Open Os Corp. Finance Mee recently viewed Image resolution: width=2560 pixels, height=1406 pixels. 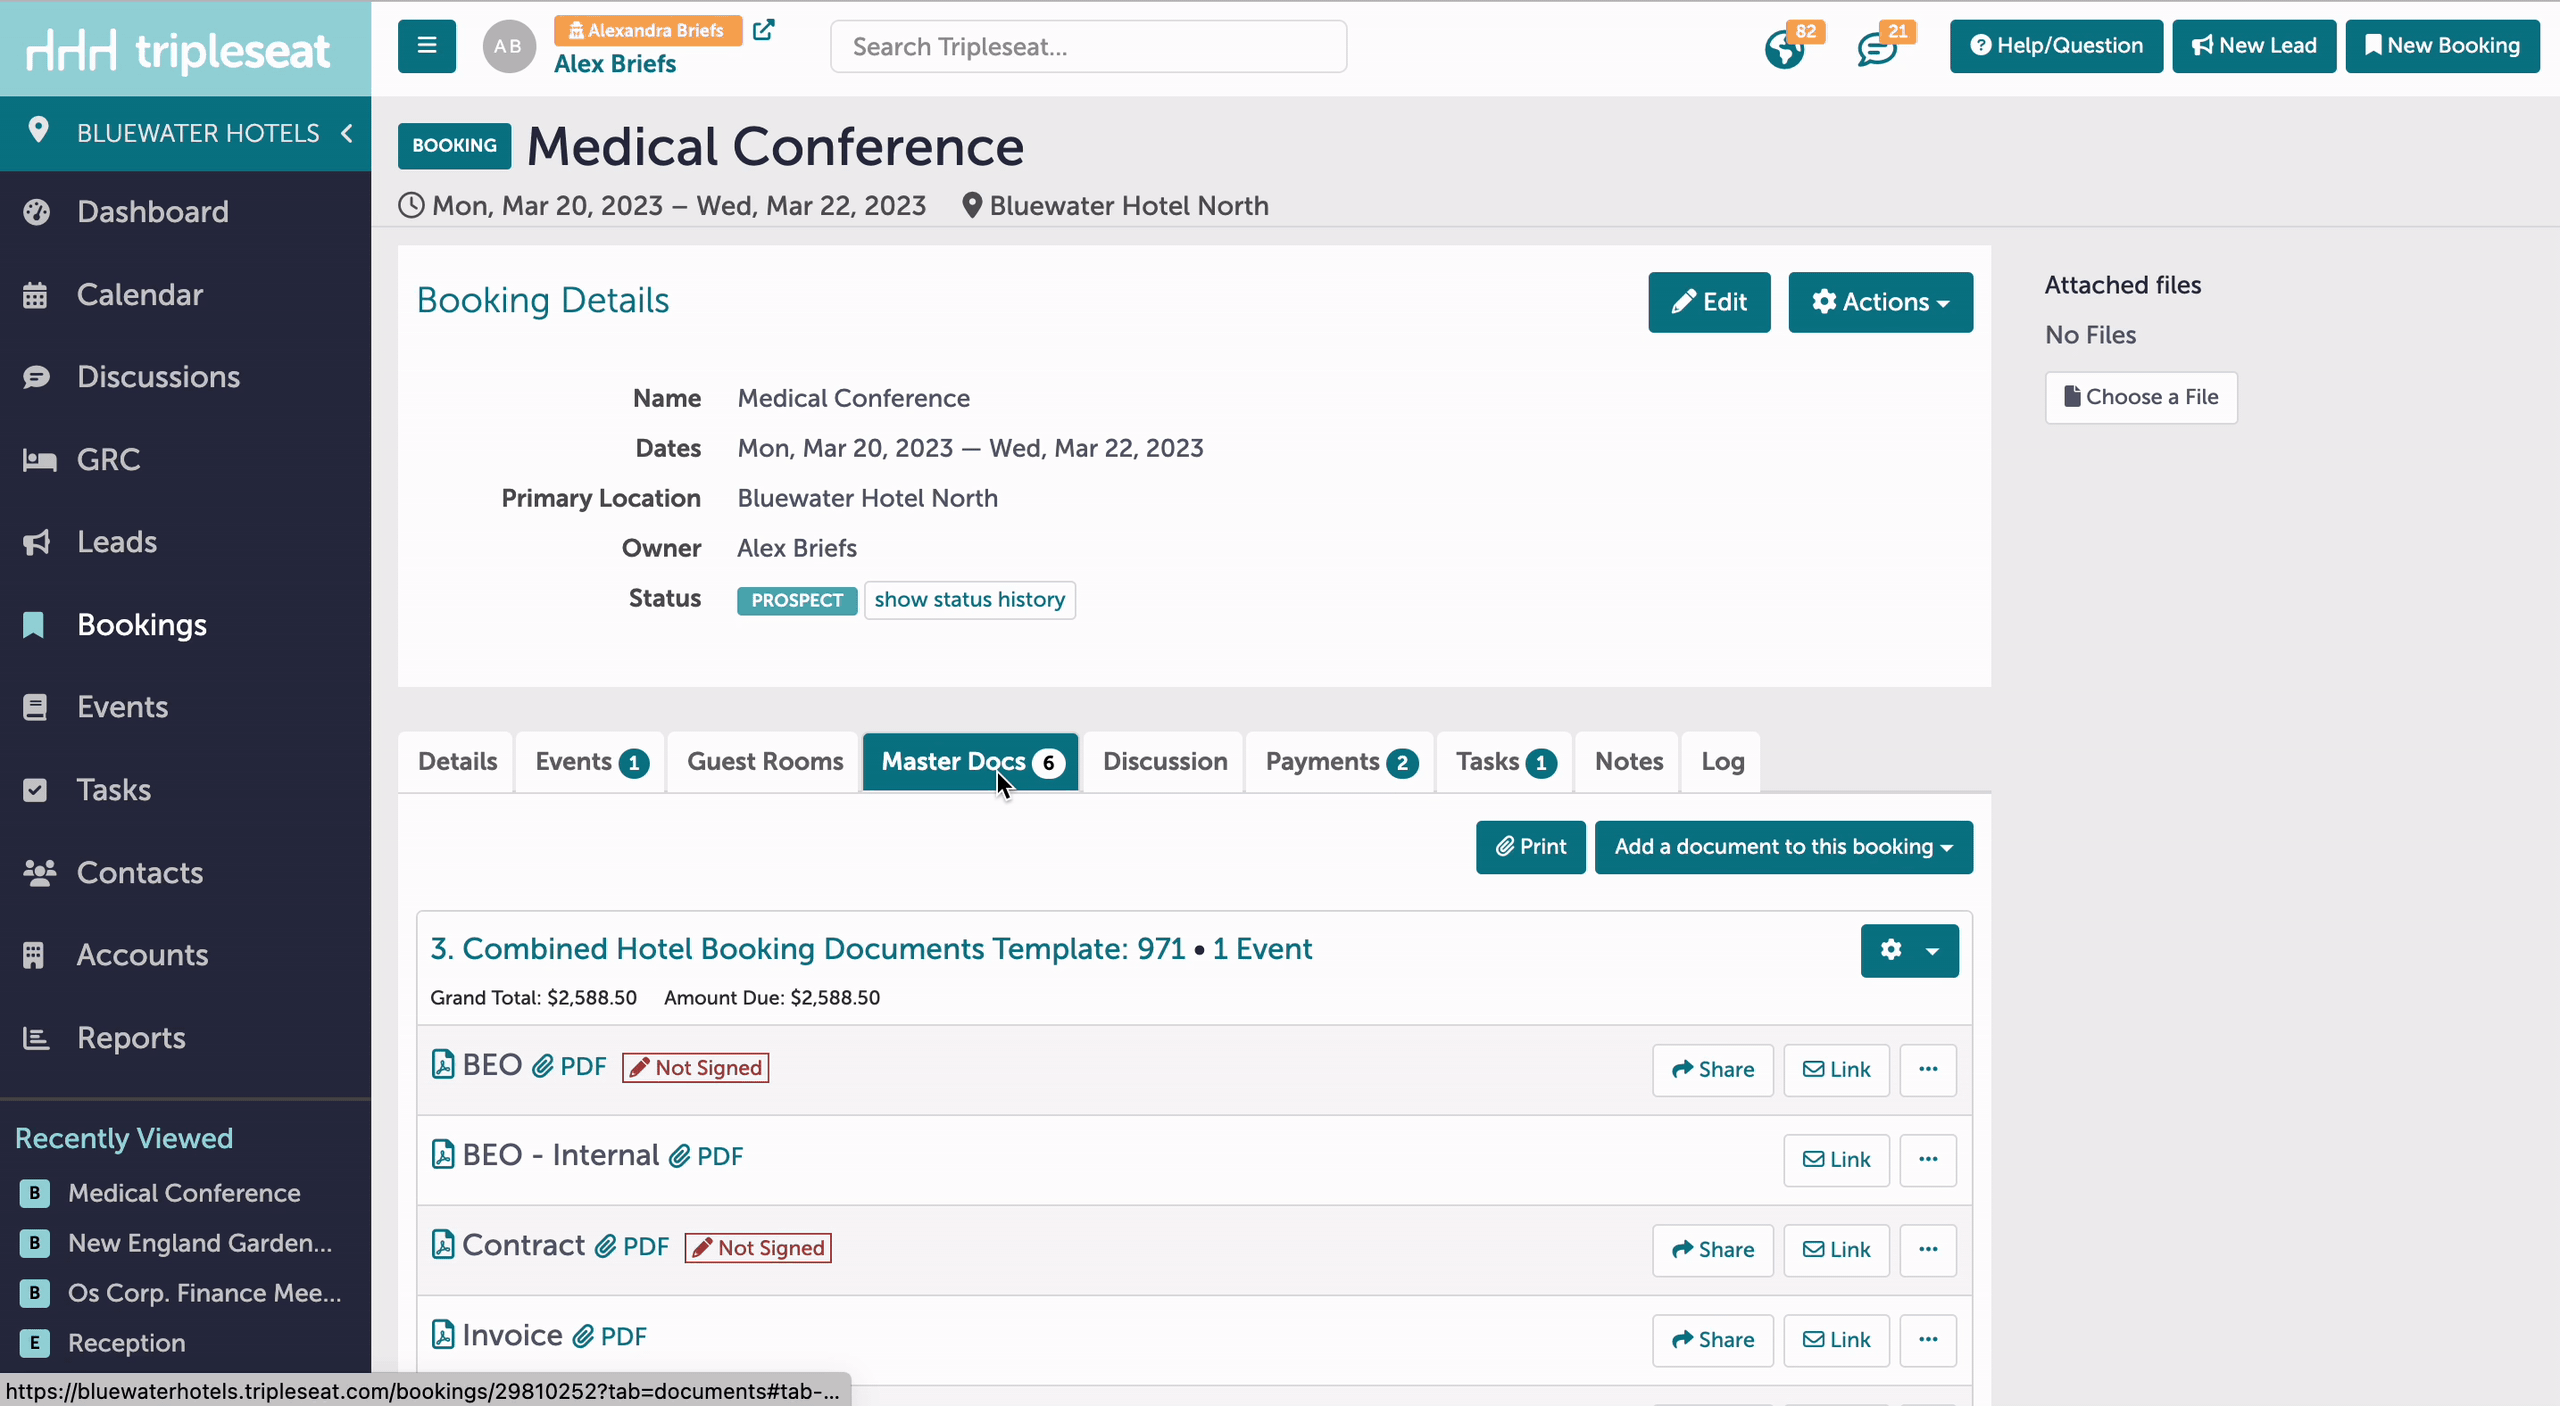click(x=205, y=1293)
